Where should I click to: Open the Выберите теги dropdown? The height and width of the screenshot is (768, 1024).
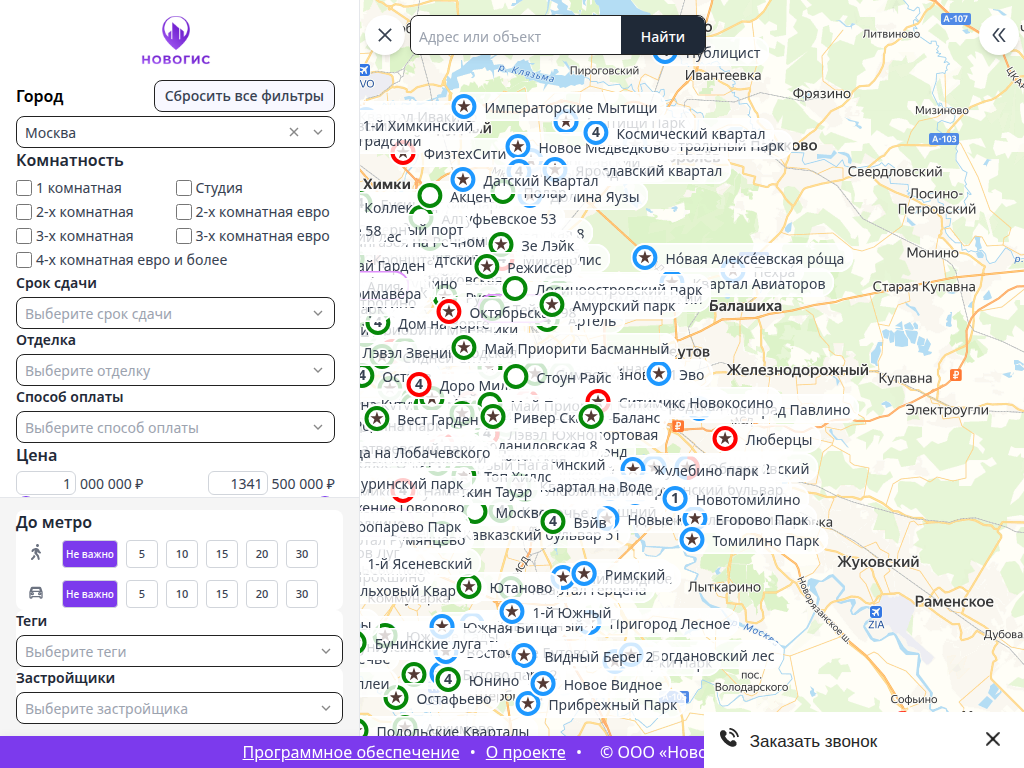pyautogui.click(x=179, y=651)
